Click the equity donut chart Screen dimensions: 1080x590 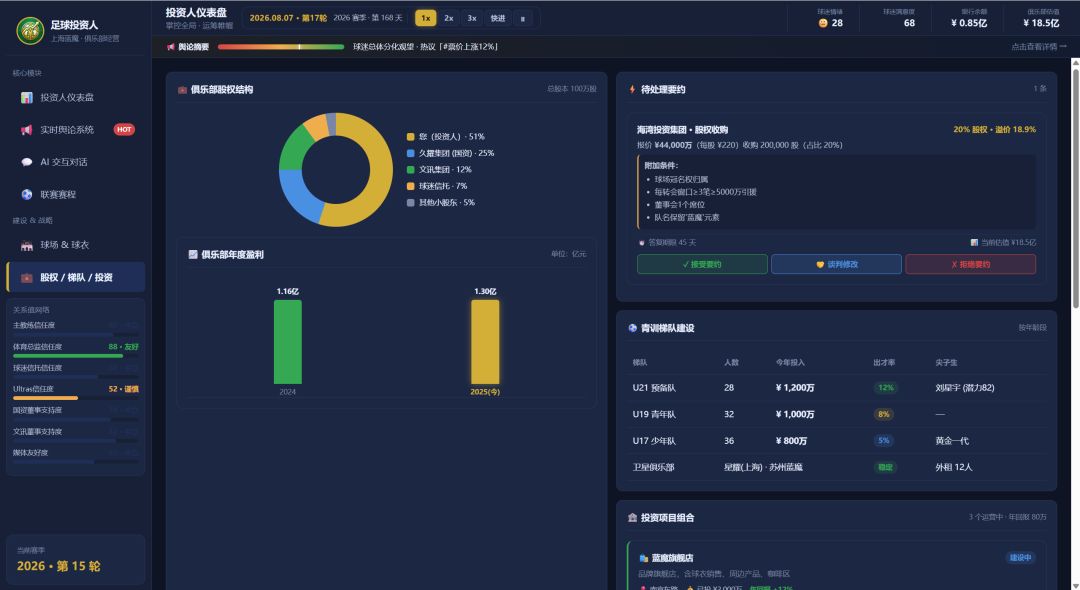[335, 170]
